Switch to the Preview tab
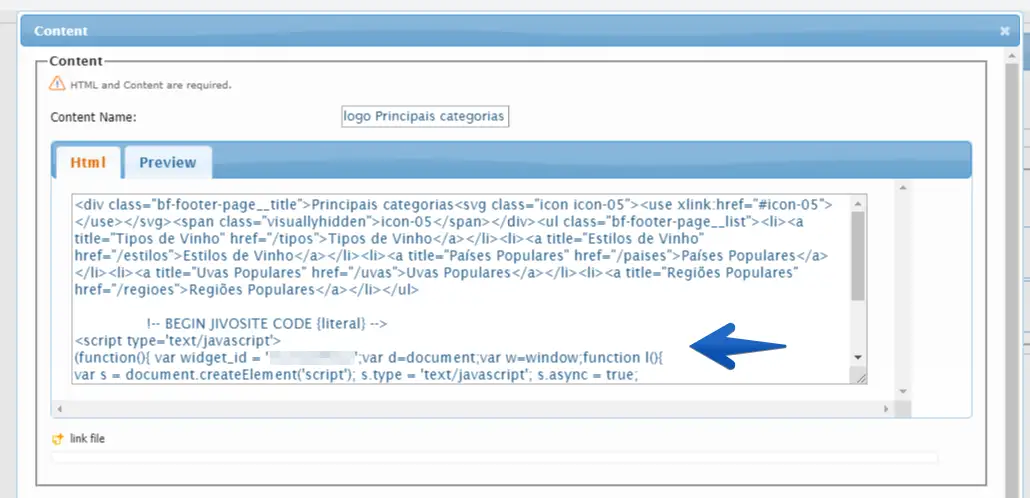 coord(168,162)
